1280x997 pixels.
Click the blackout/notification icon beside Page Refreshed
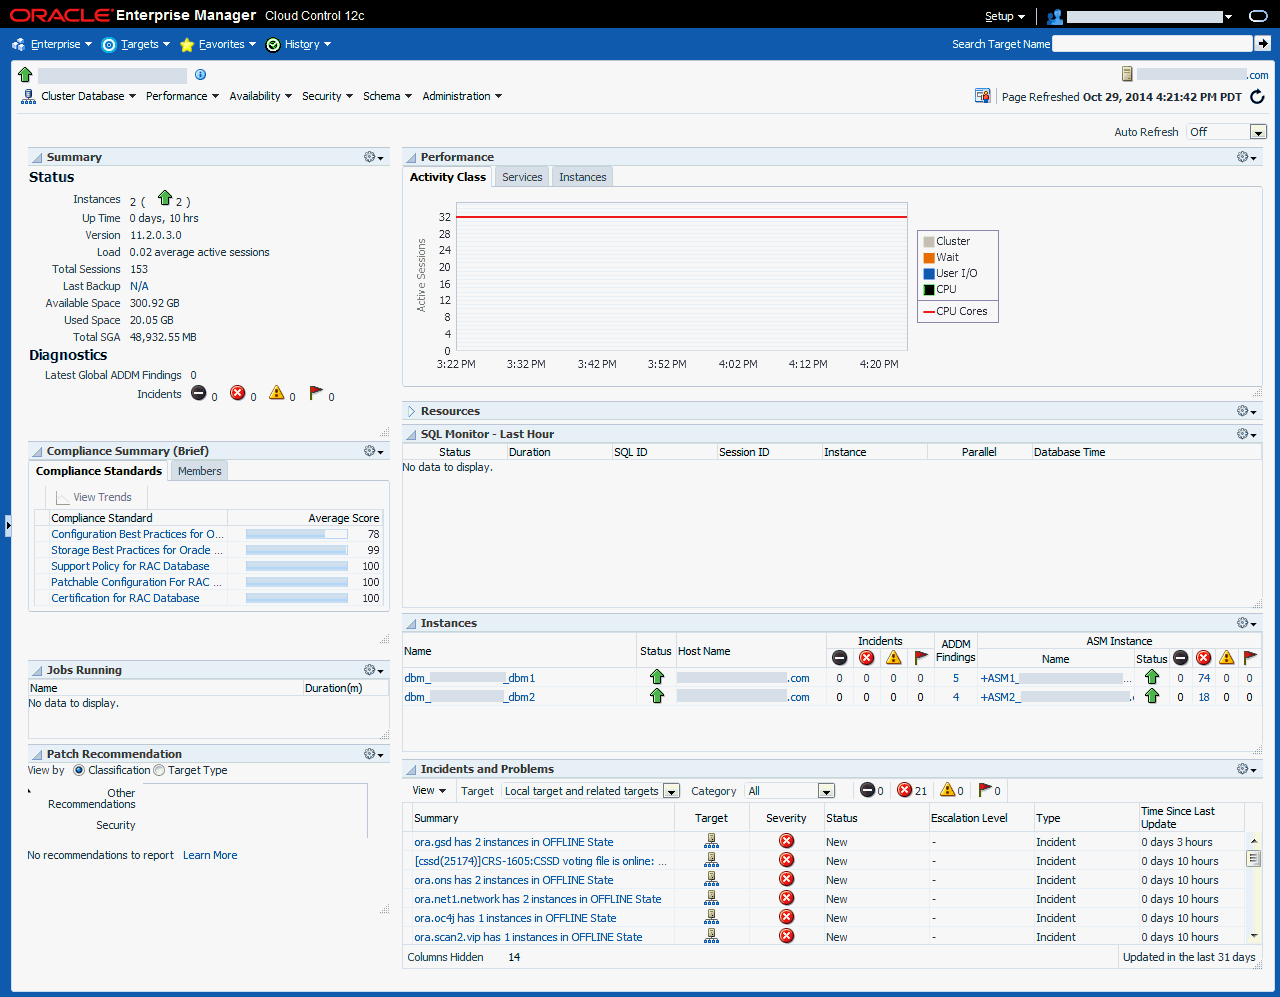coord(983,96)
